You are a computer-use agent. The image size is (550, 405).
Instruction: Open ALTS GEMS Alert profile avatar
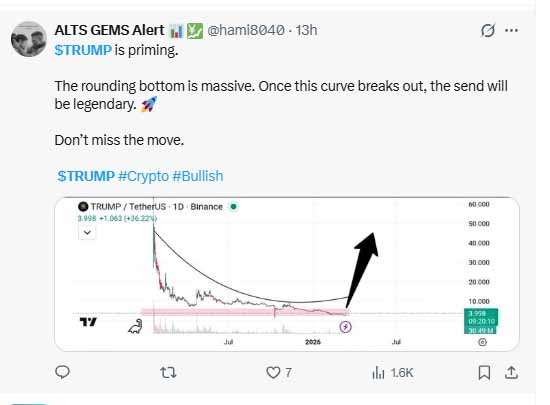click(29, 39)
